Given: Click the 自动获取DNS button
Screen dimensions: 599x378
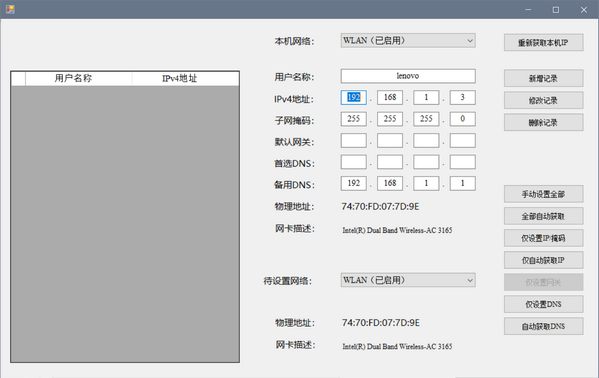Looking at the screenshot, I should (x=543, y=326).
